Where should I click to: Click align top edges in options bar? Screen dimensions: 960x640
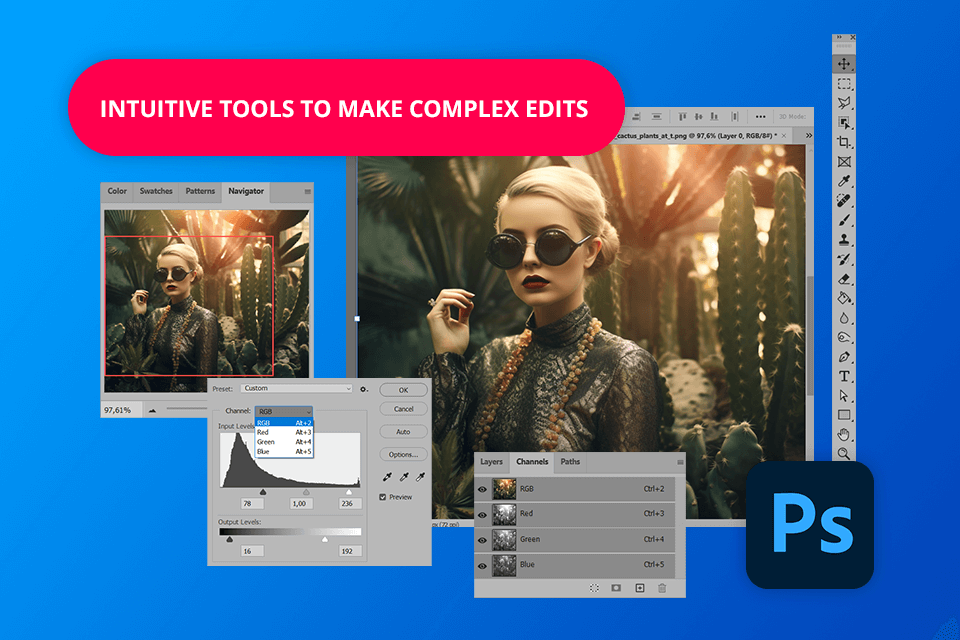[x=682, y=116]
